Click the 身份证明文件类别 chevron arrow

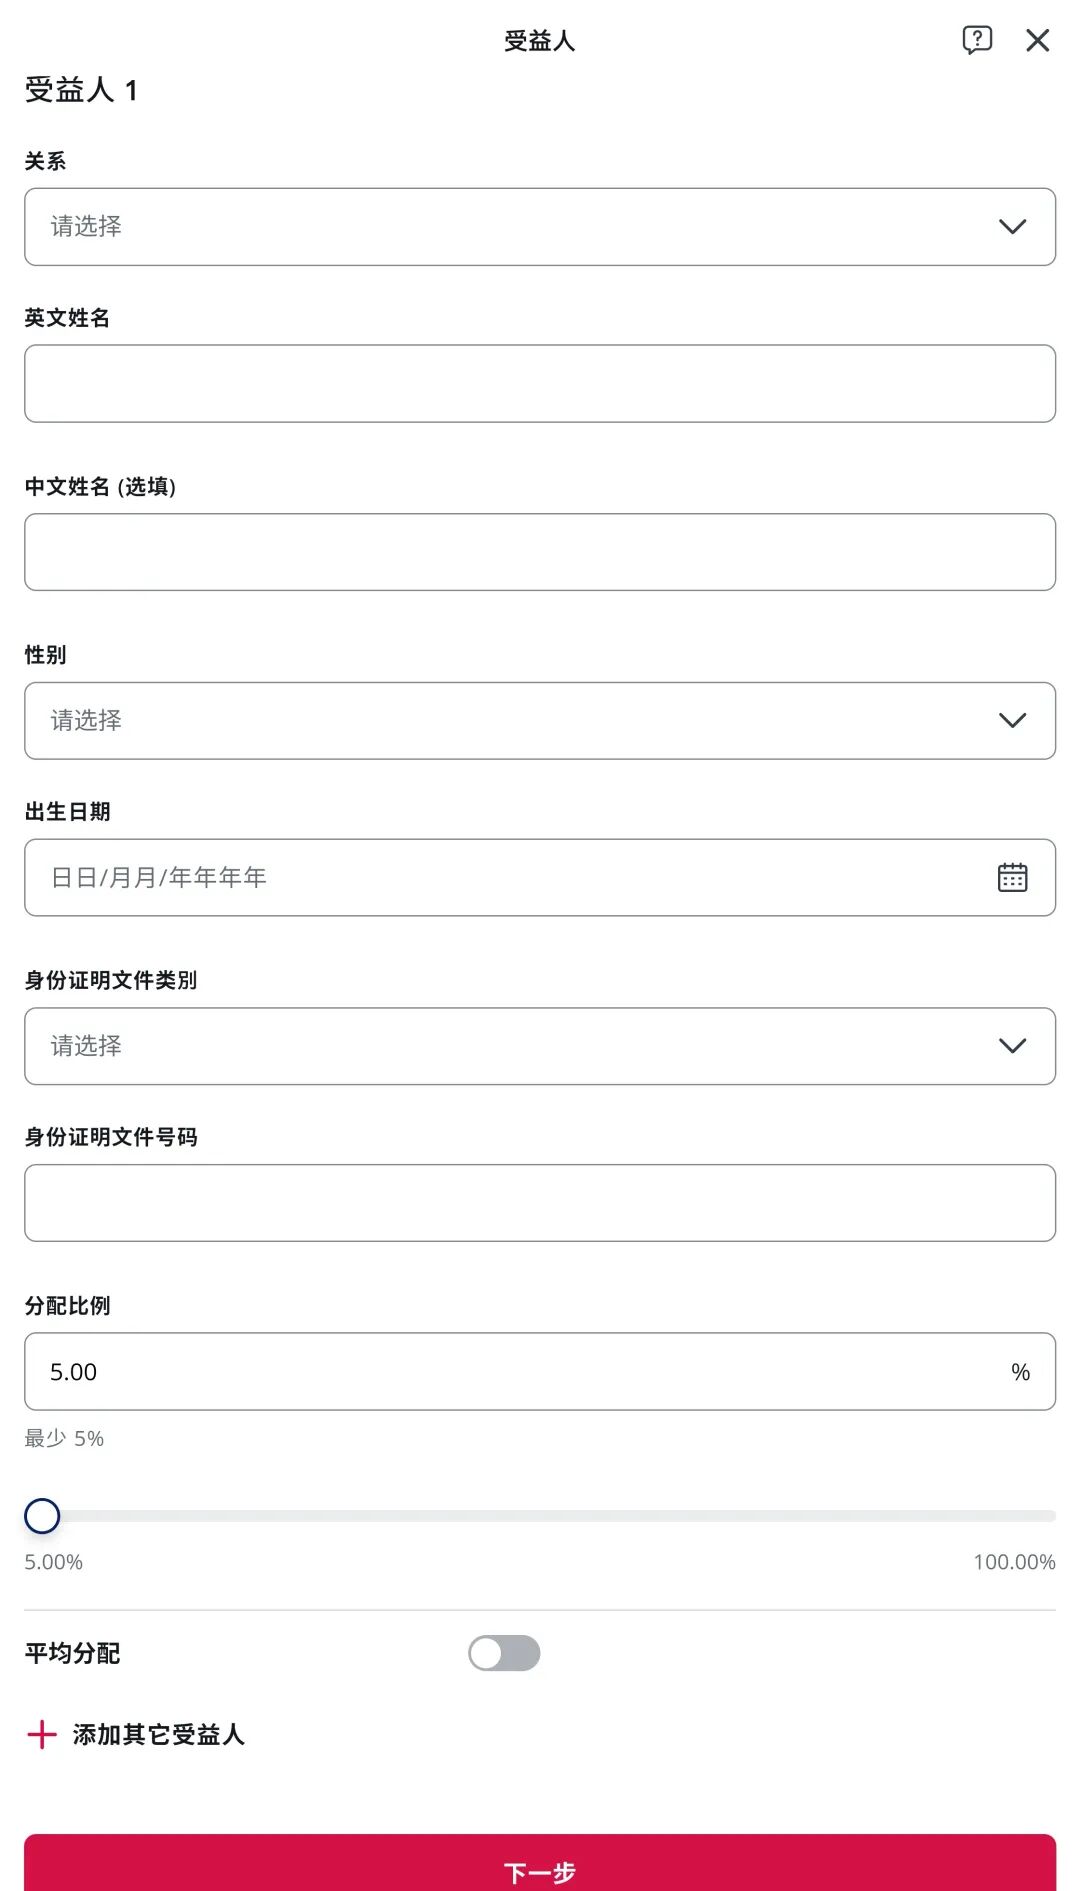click(1012, 1046)
